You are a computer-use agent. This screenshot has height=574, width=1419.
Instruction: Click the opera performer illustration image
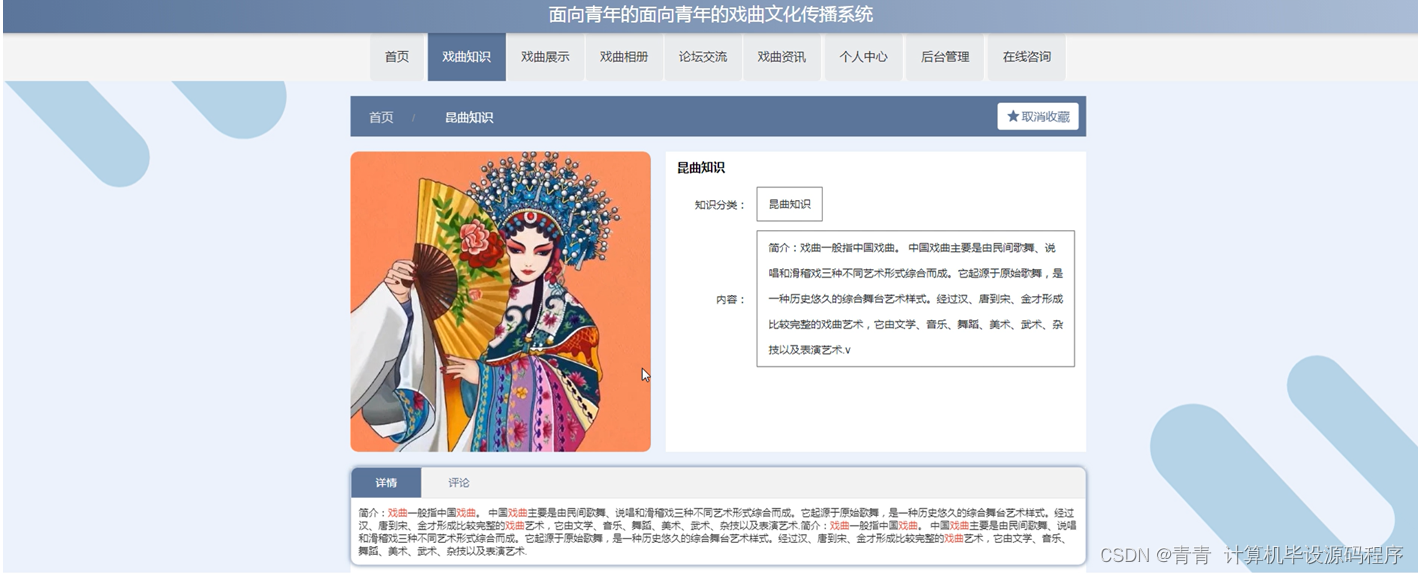coord(500,301)
